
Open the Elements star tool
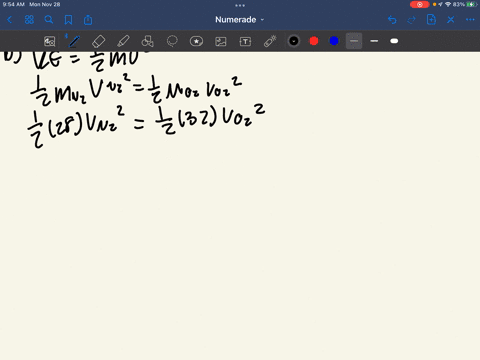[196, 41]
